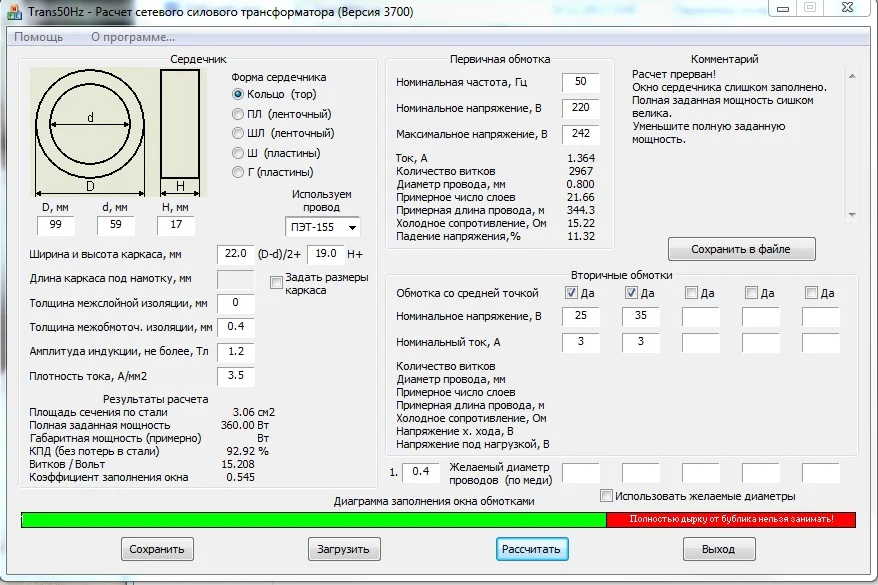Click red overfill section of fill diagram
Image resolution: width=878 pixels, height=585 pixels.
coord(731,520)
